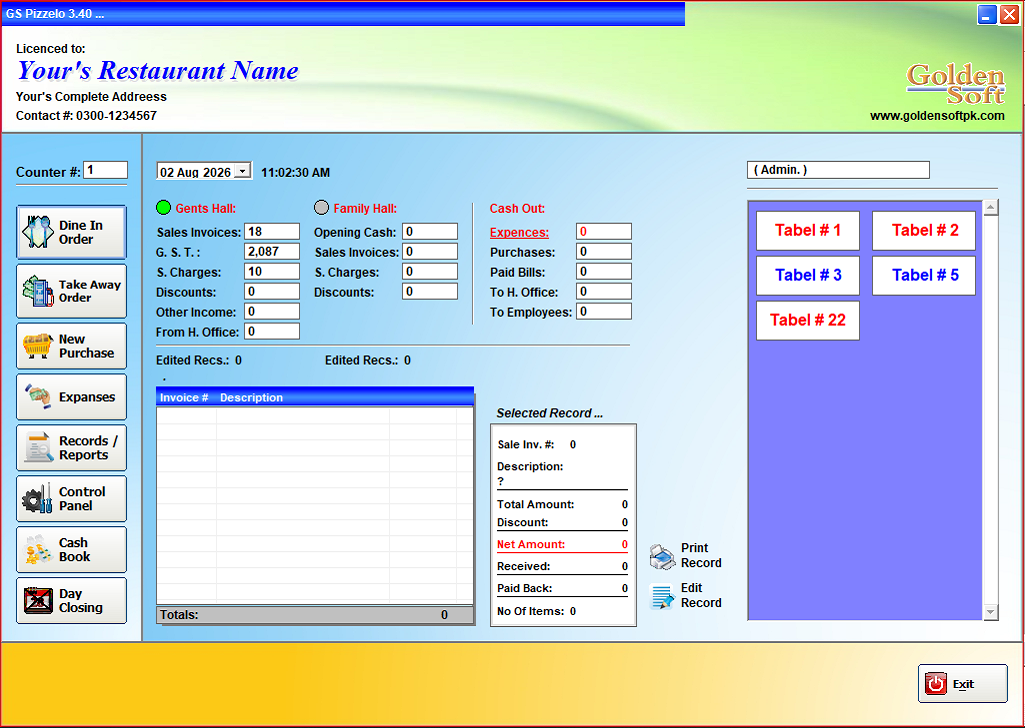Select the Family Hall grey indicator

coord(321,208)
